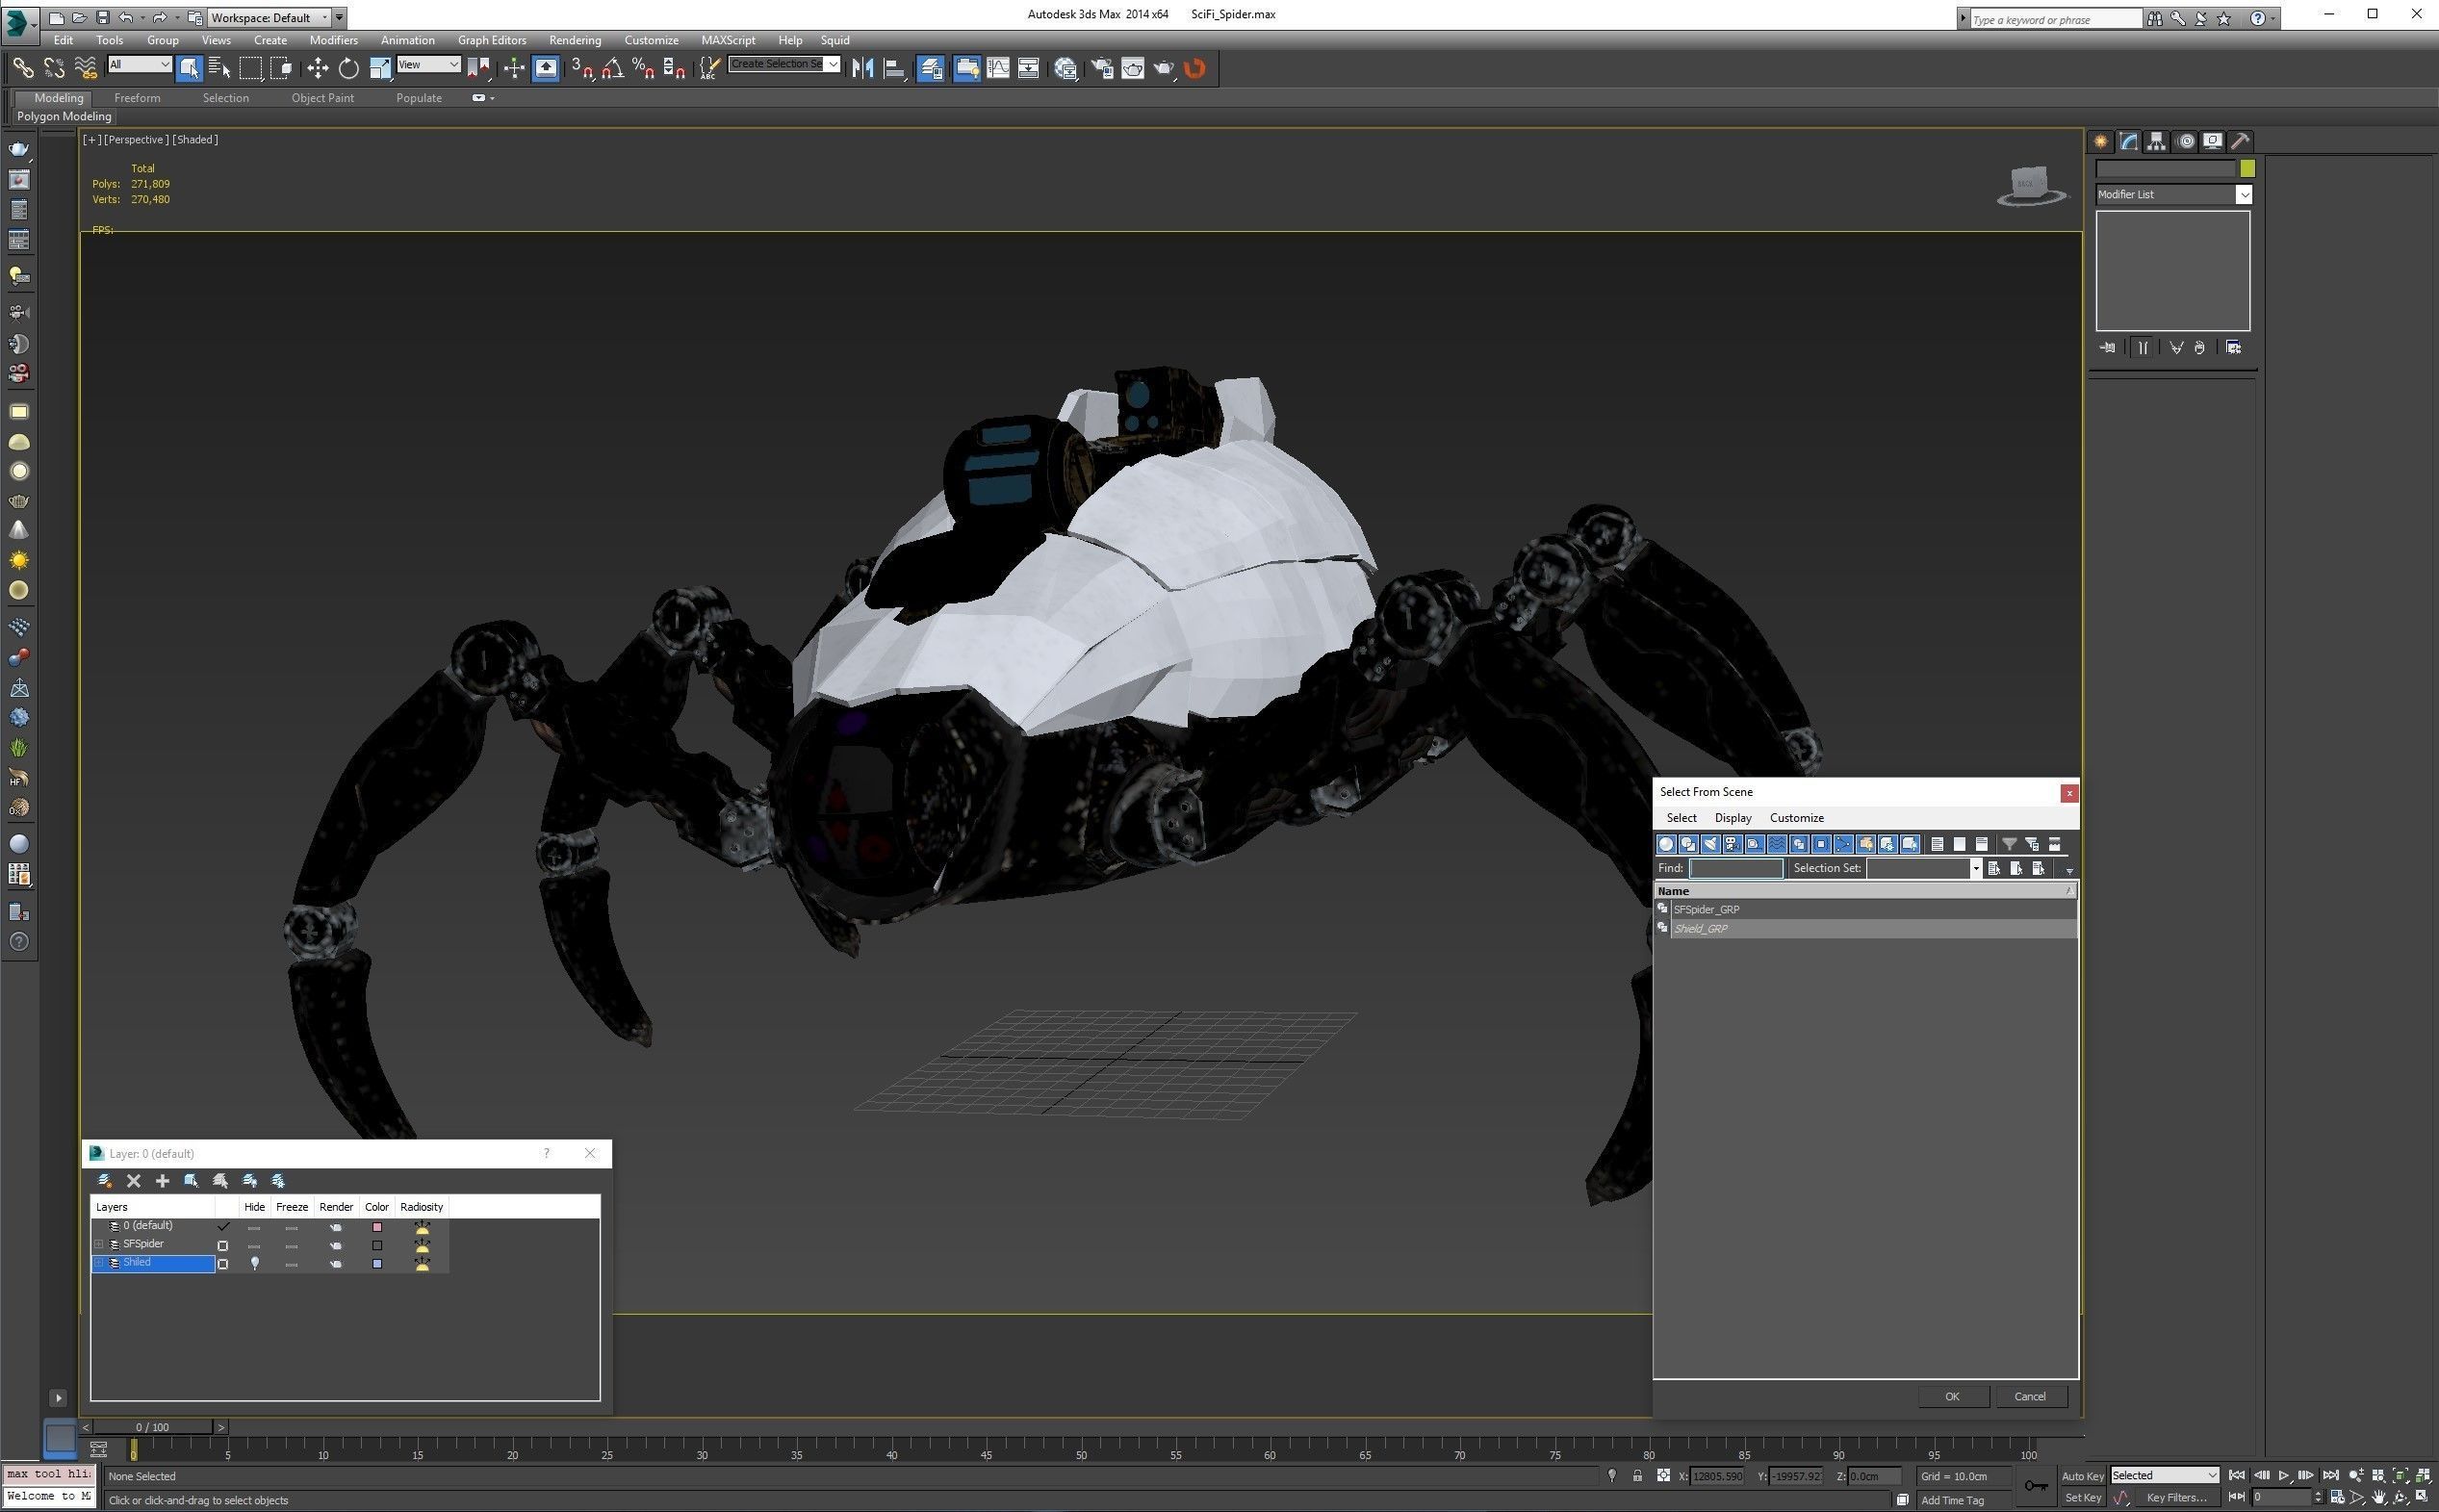Open color swatch of Shiled layer

(x=377, y=1264)
